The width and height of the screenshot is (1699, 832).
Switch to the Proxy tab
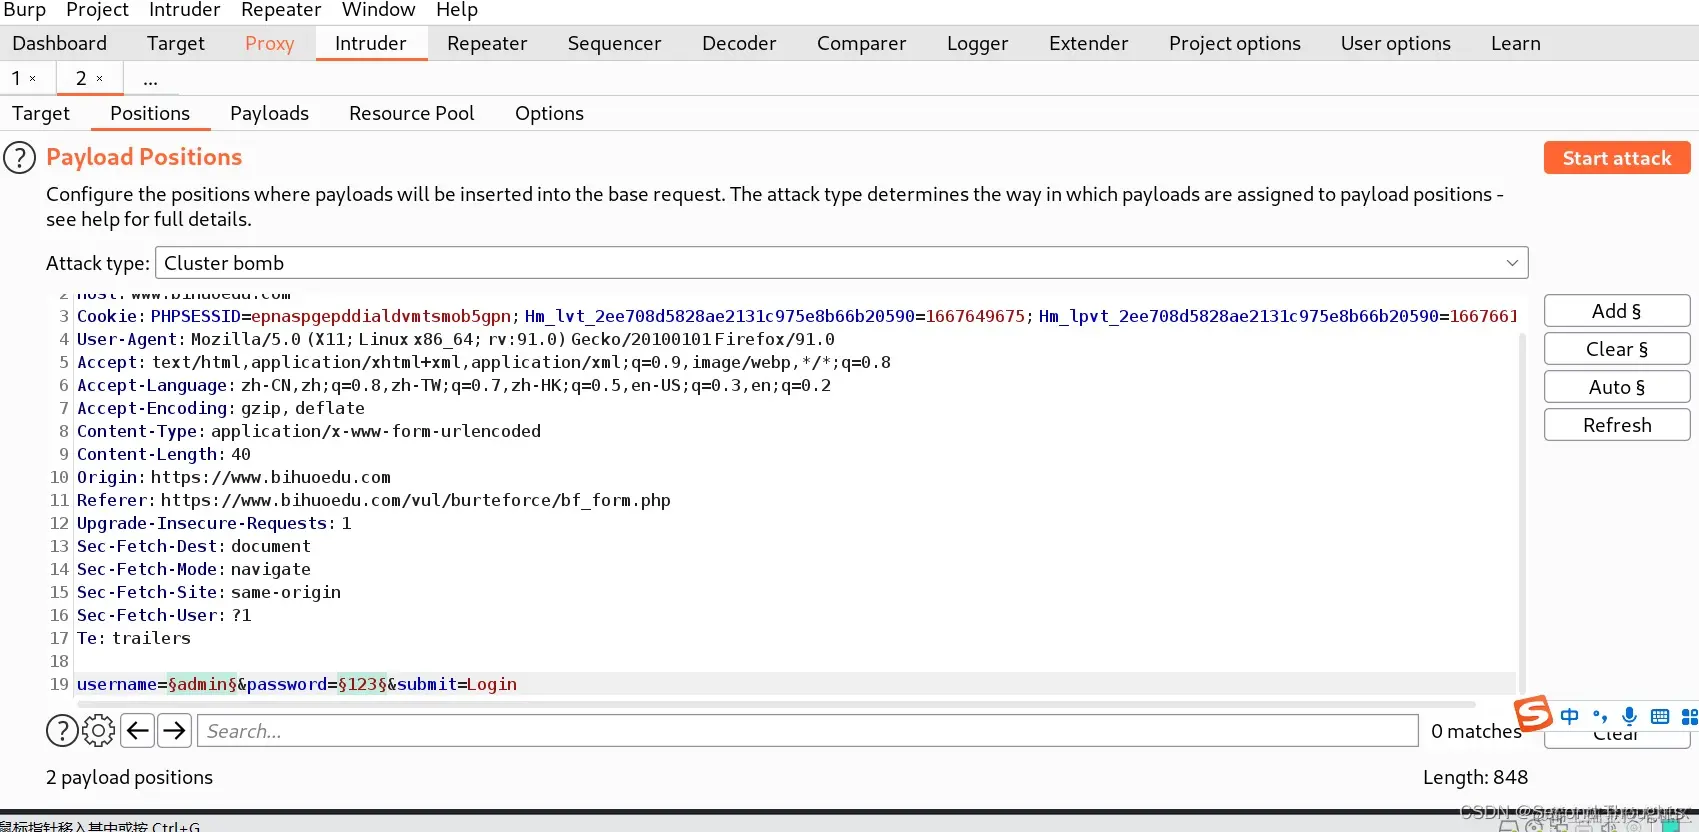point(270,44)
